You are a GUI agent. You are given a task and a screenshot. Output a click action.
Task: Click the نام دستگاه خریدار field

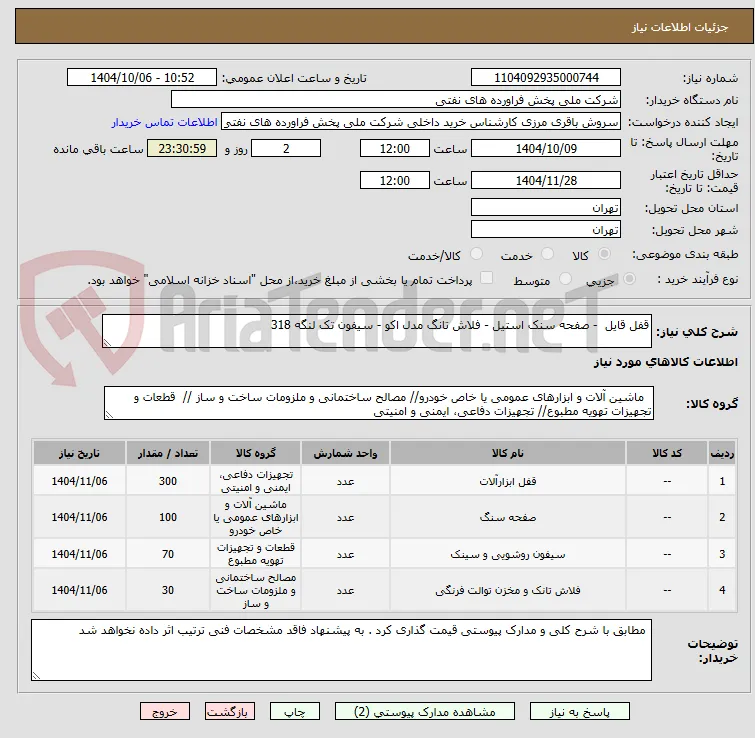[x=396, y=100]
